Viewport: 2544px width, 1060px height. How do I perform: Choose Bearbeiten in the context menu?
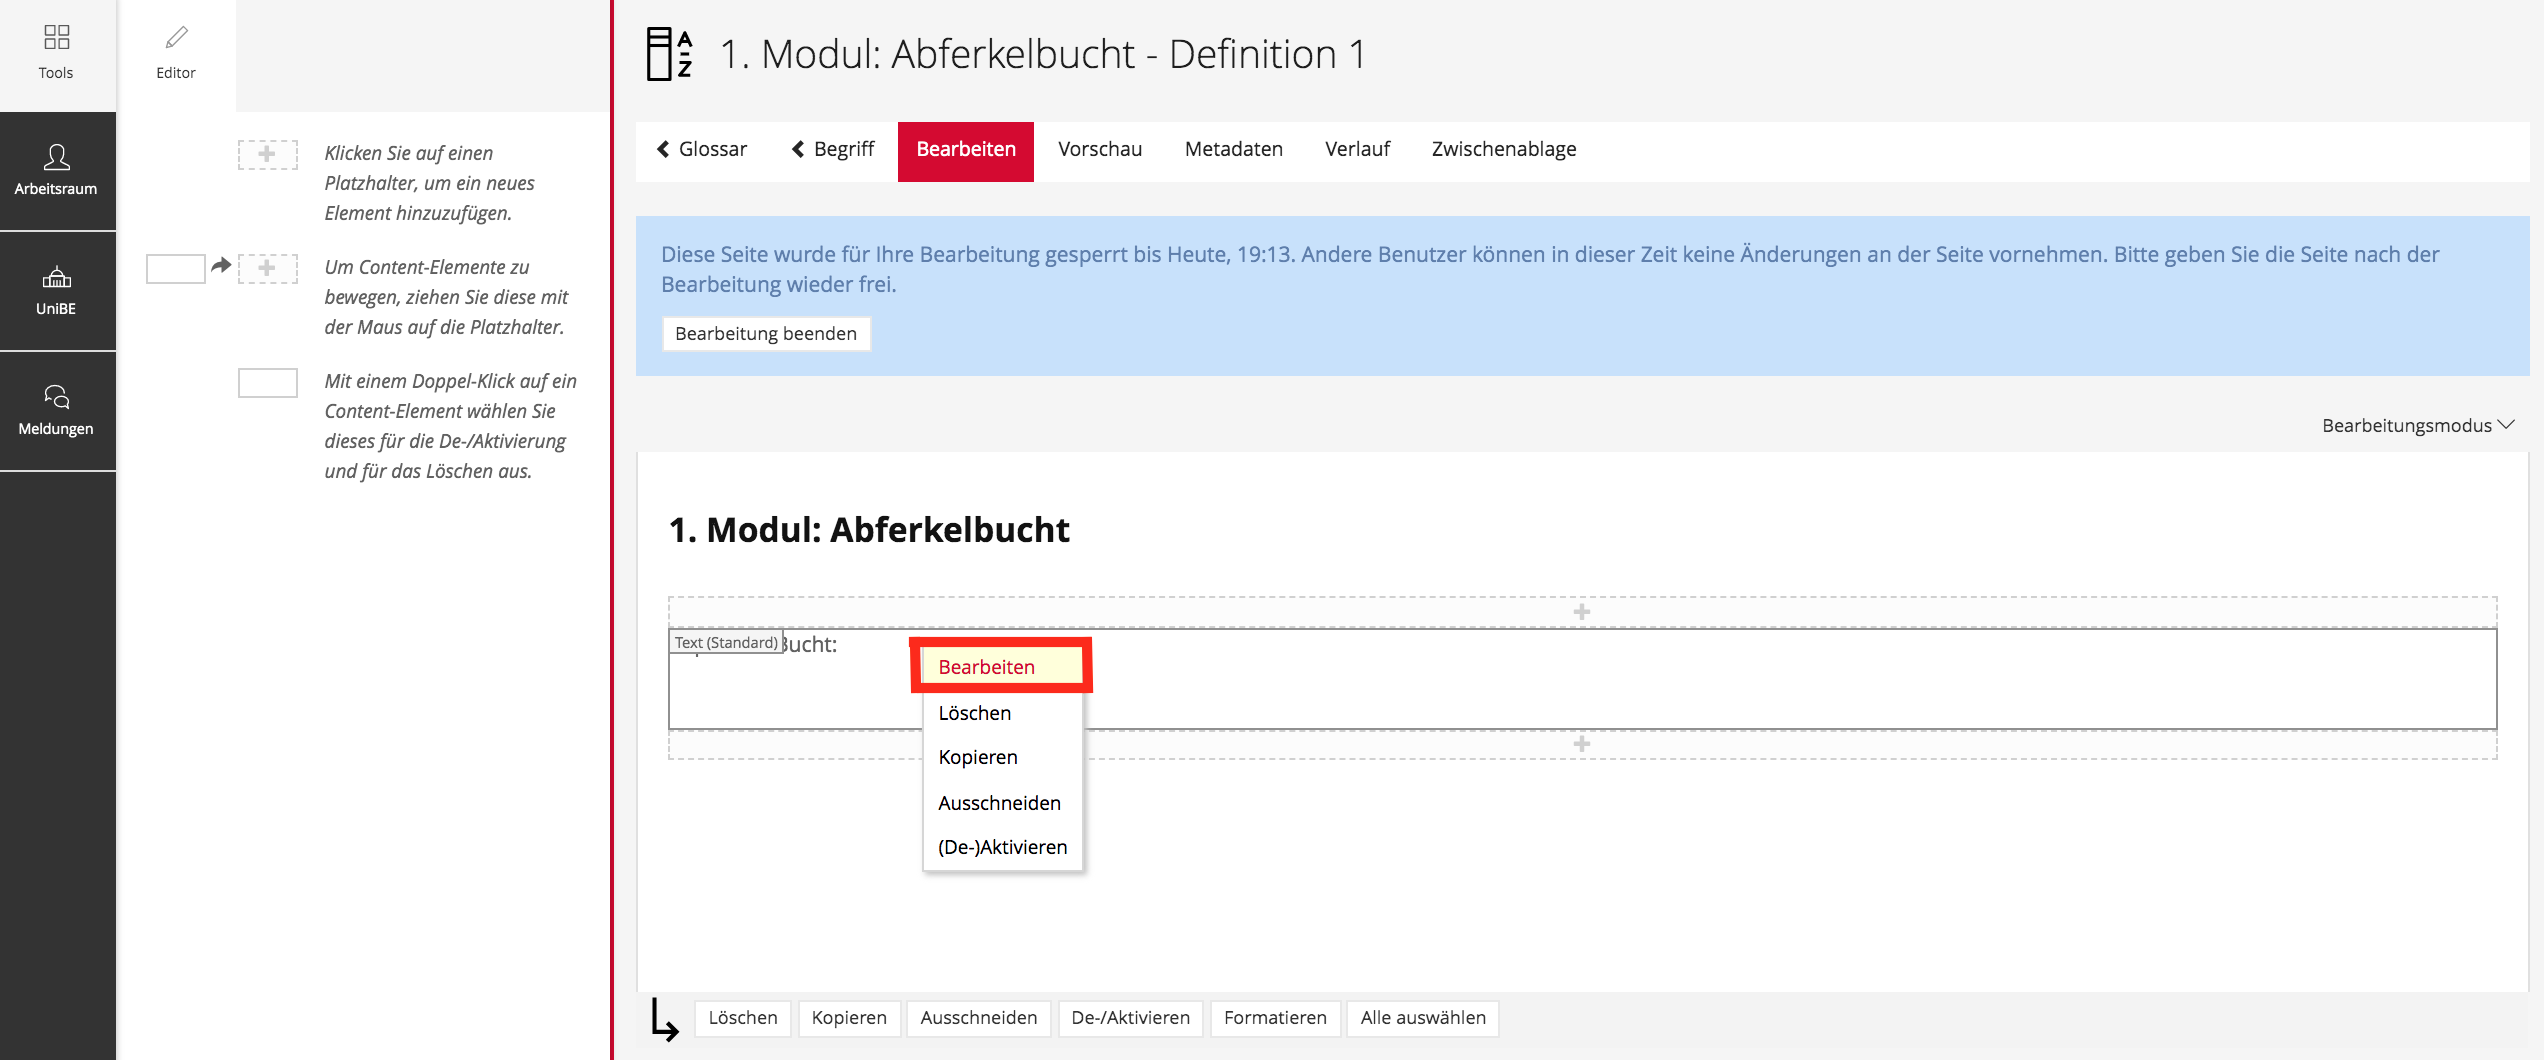coord(1002,667)
